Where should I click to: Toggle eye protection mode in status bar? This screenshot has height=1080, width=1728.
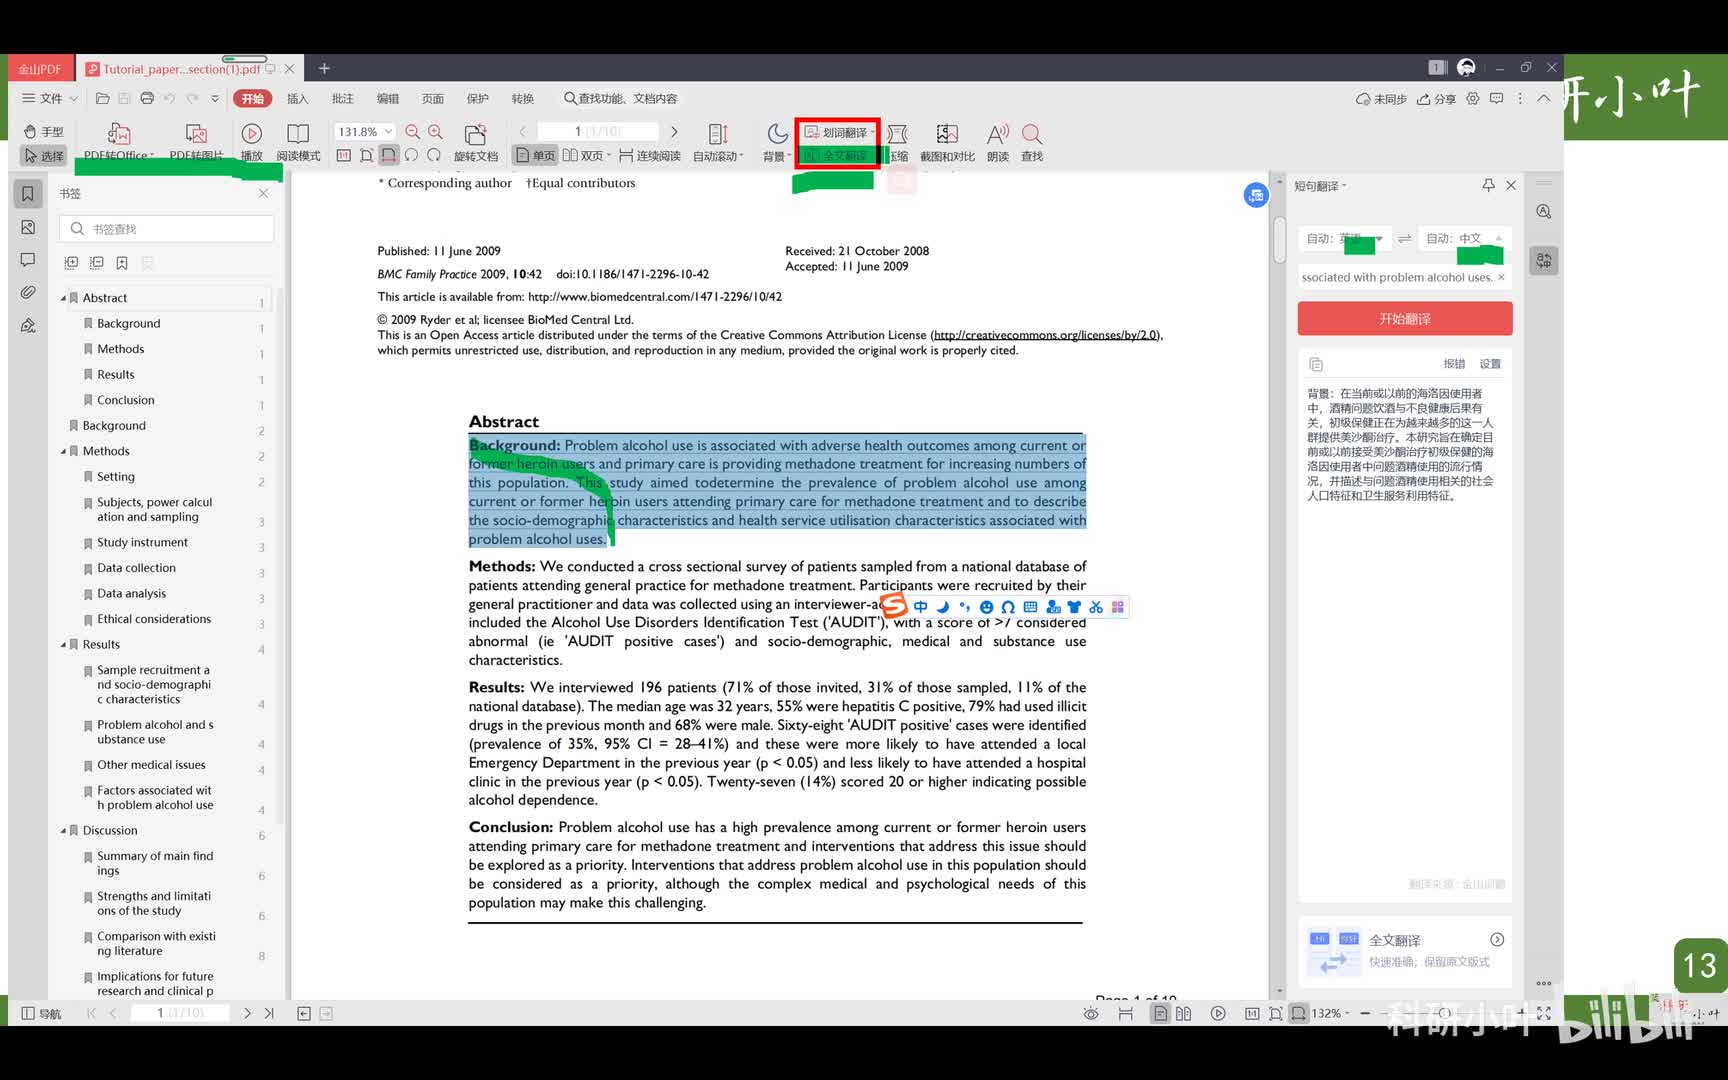[x=1091, y=1013]
